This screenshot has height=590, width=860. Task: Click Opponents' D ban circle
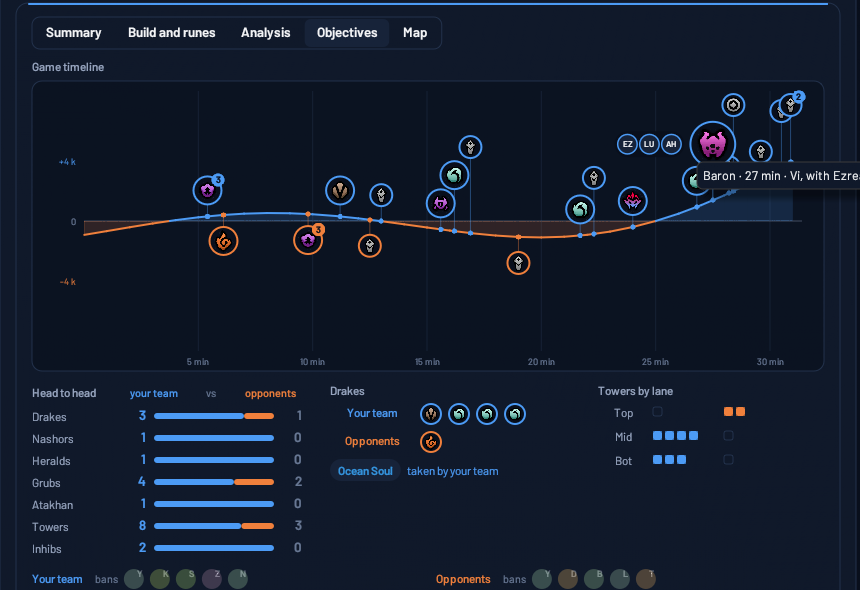pos(568,579)
